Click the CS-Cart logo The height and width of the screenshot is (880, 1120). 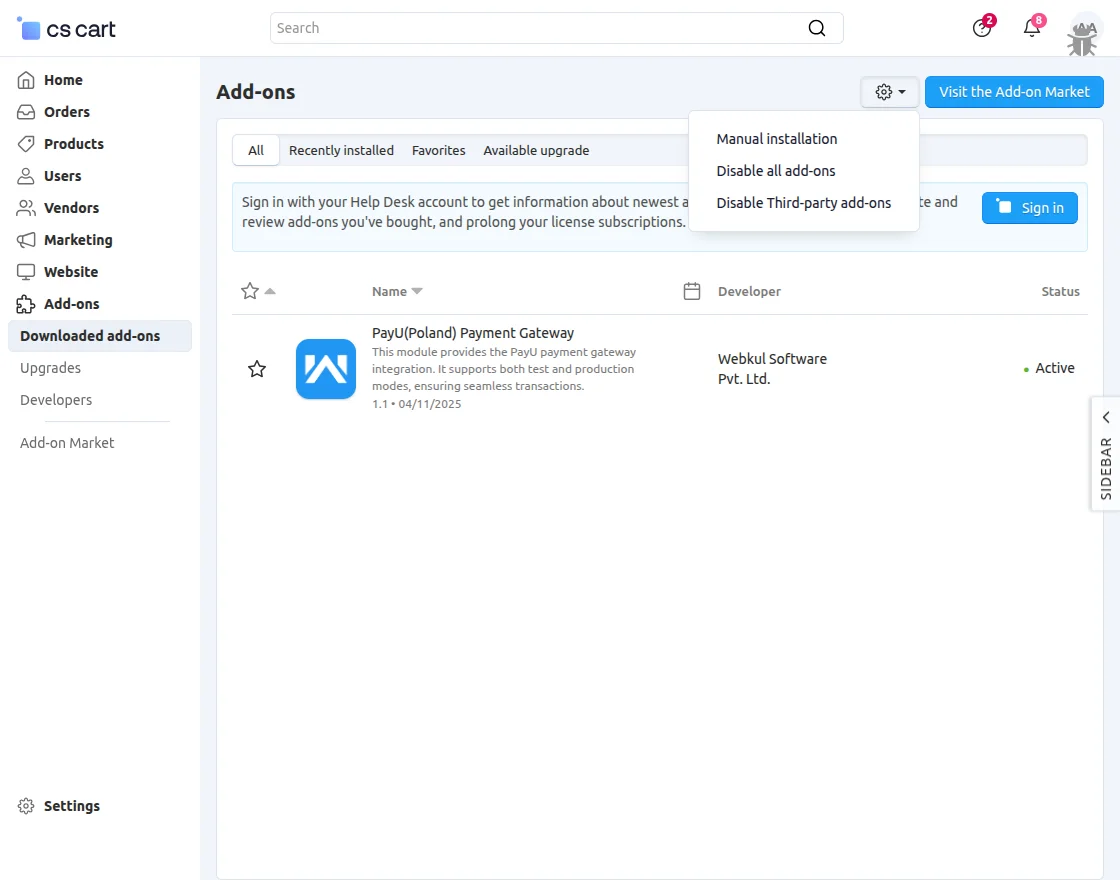pyautogui.click(x=67, y=29)
